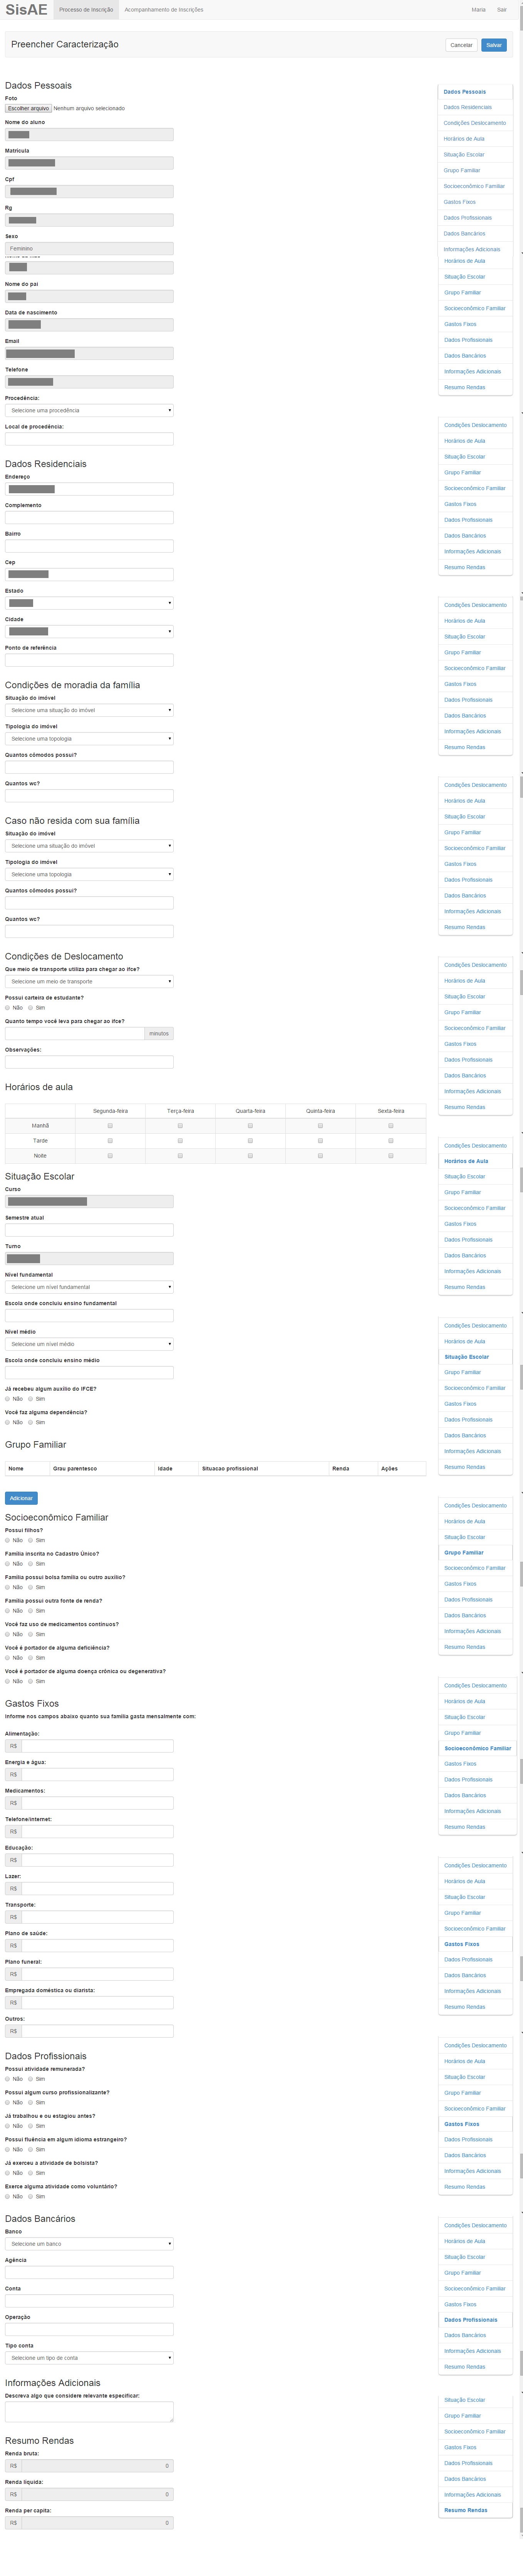Select Sim for Possui filhos
This screenshot has height=2576, width=523.
[x=31, y=1540]
